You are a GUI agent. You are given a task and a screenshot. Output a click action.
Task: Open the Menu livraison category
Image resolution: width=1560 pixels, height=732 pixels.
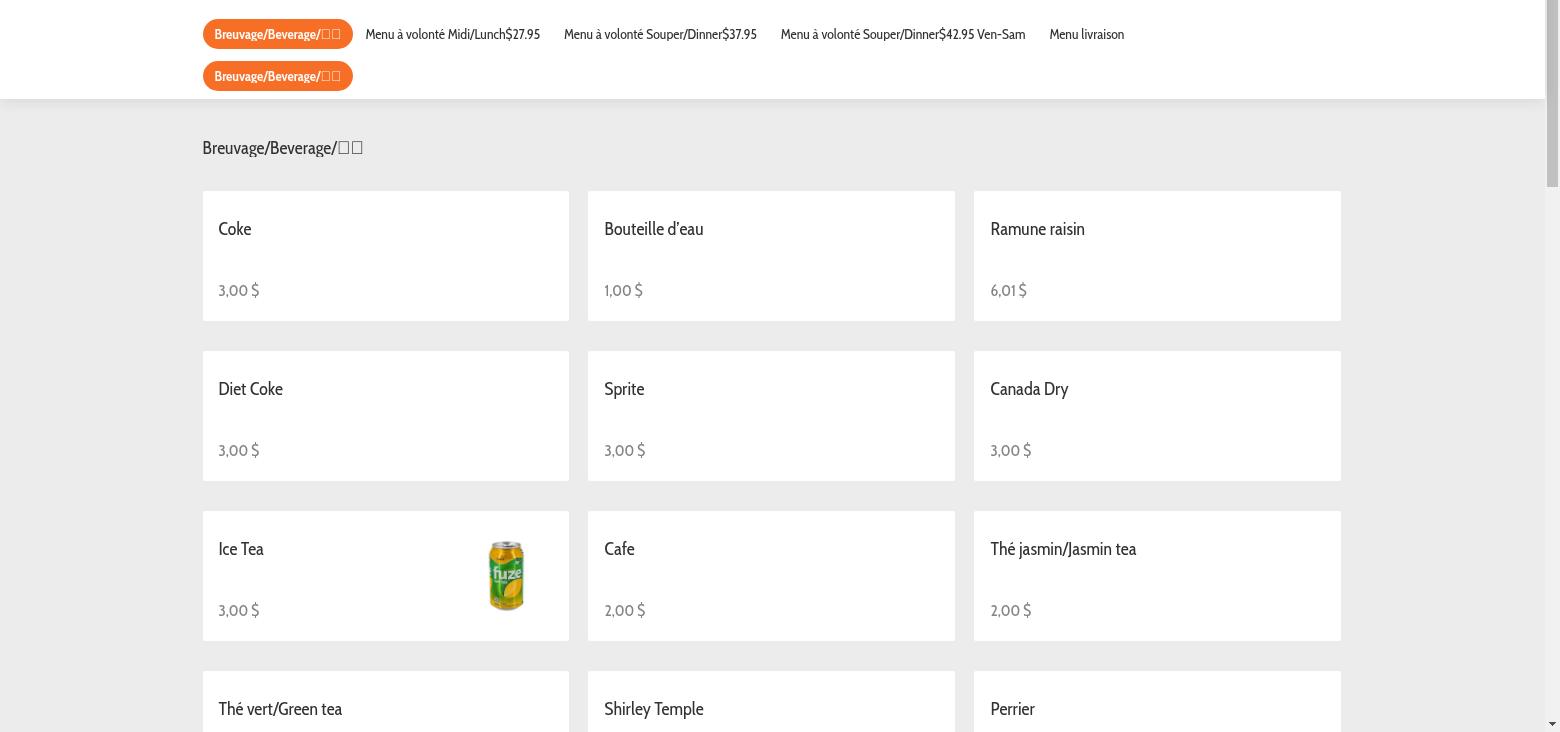tap(1086, 34)
